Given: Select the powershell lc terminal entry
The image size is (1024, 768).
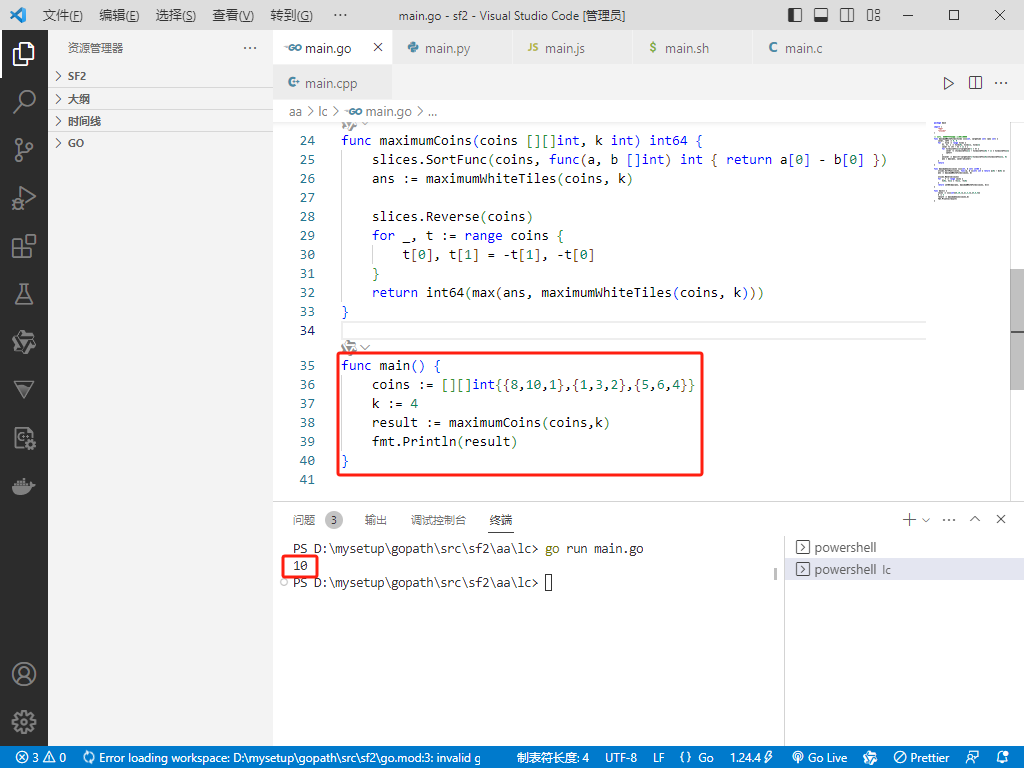Looking at the screenshot, I should point(904,569).
